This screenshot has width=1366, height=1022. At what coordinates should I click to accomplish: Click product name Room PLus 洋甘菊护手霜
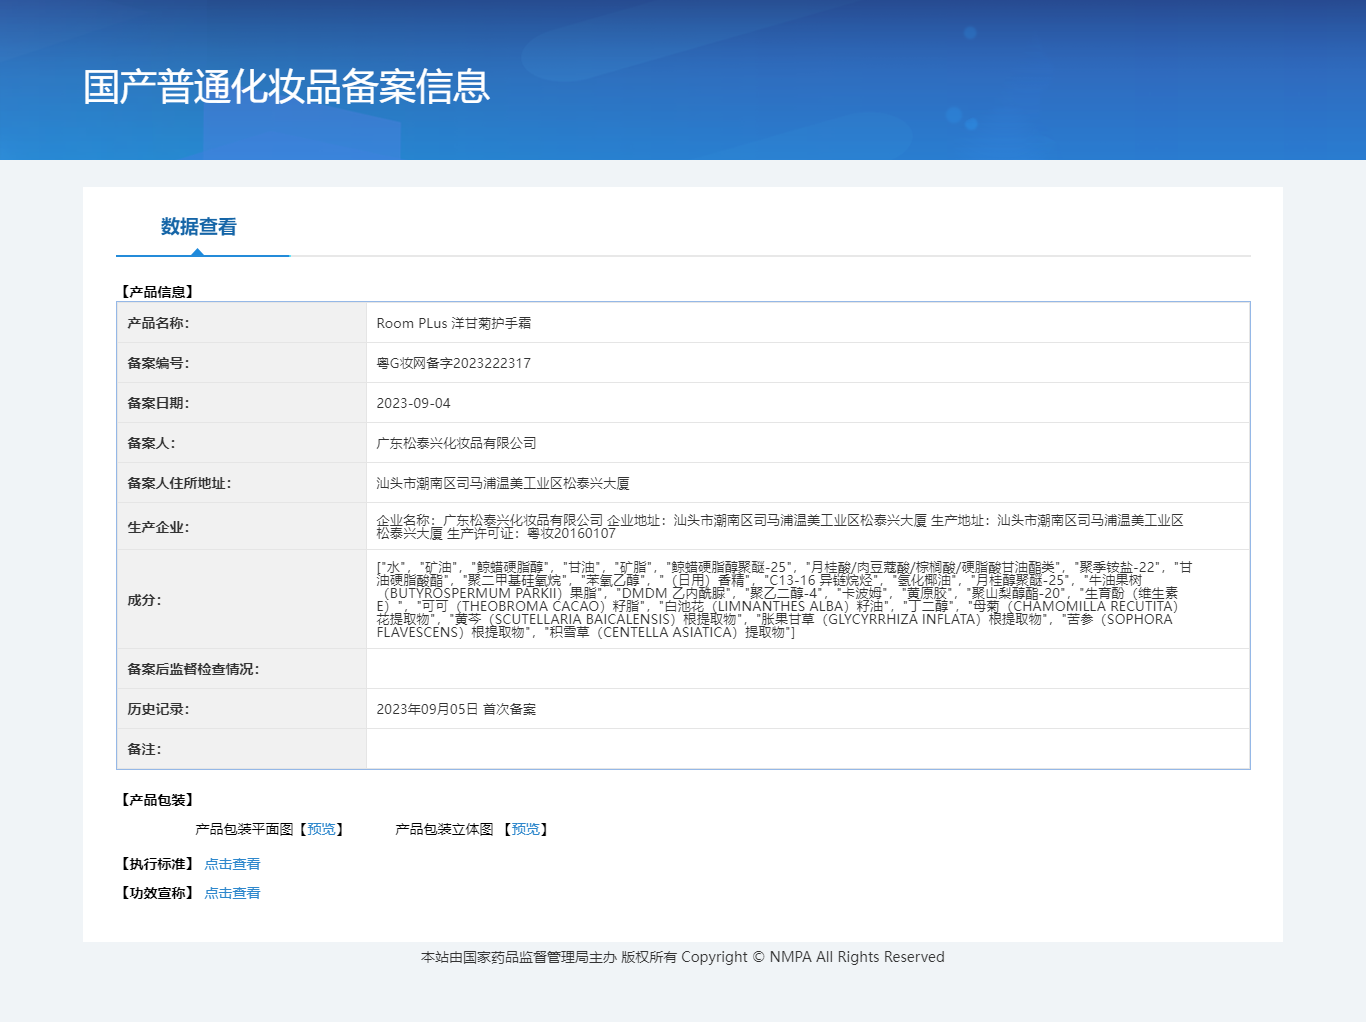(x=453, y=323)
